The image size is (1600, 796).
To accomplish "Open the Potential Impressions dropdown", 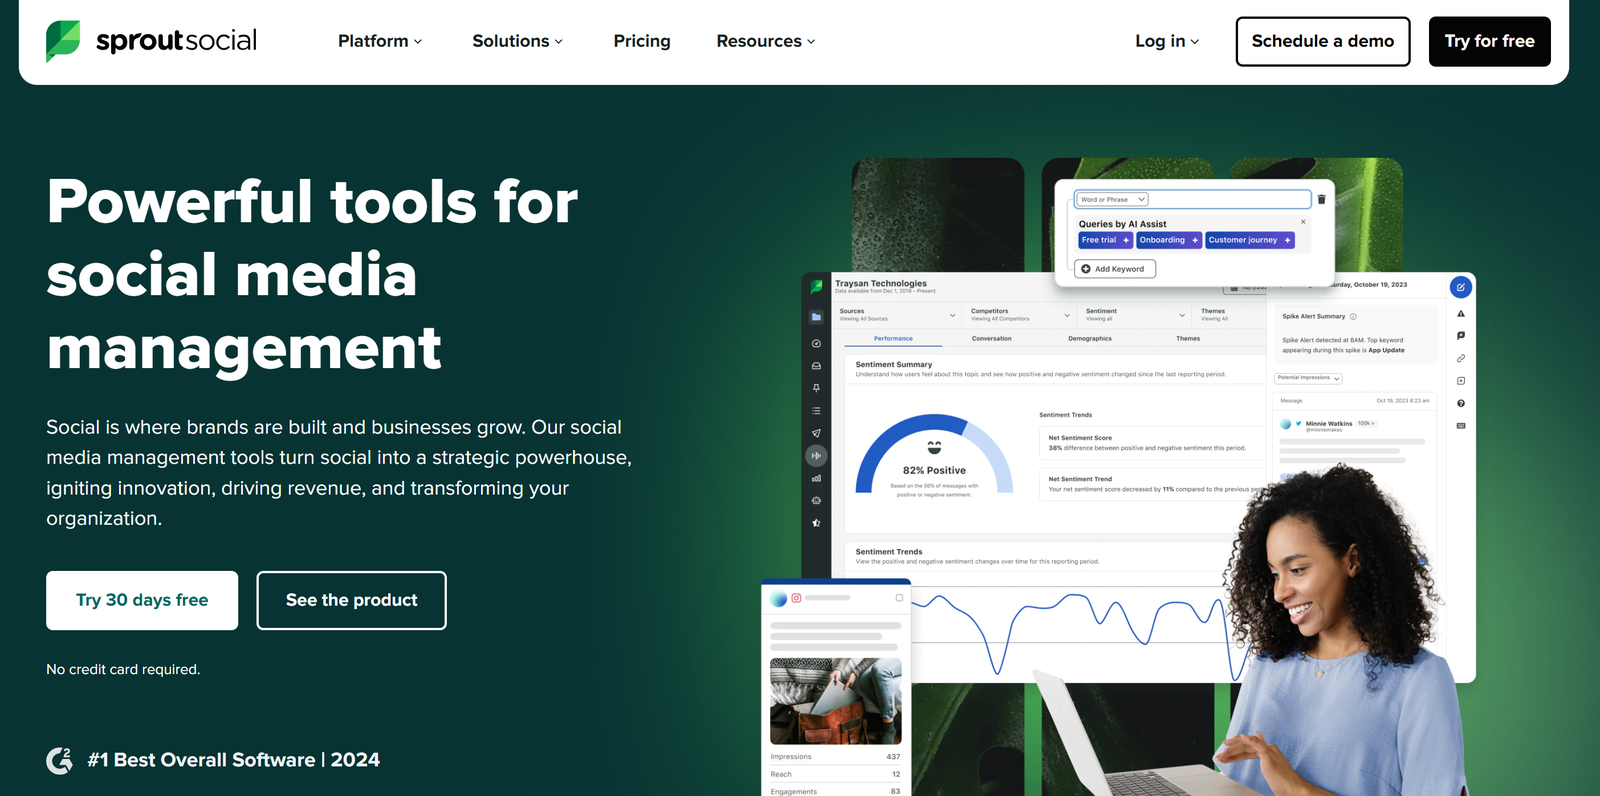I will point(1308,378).
